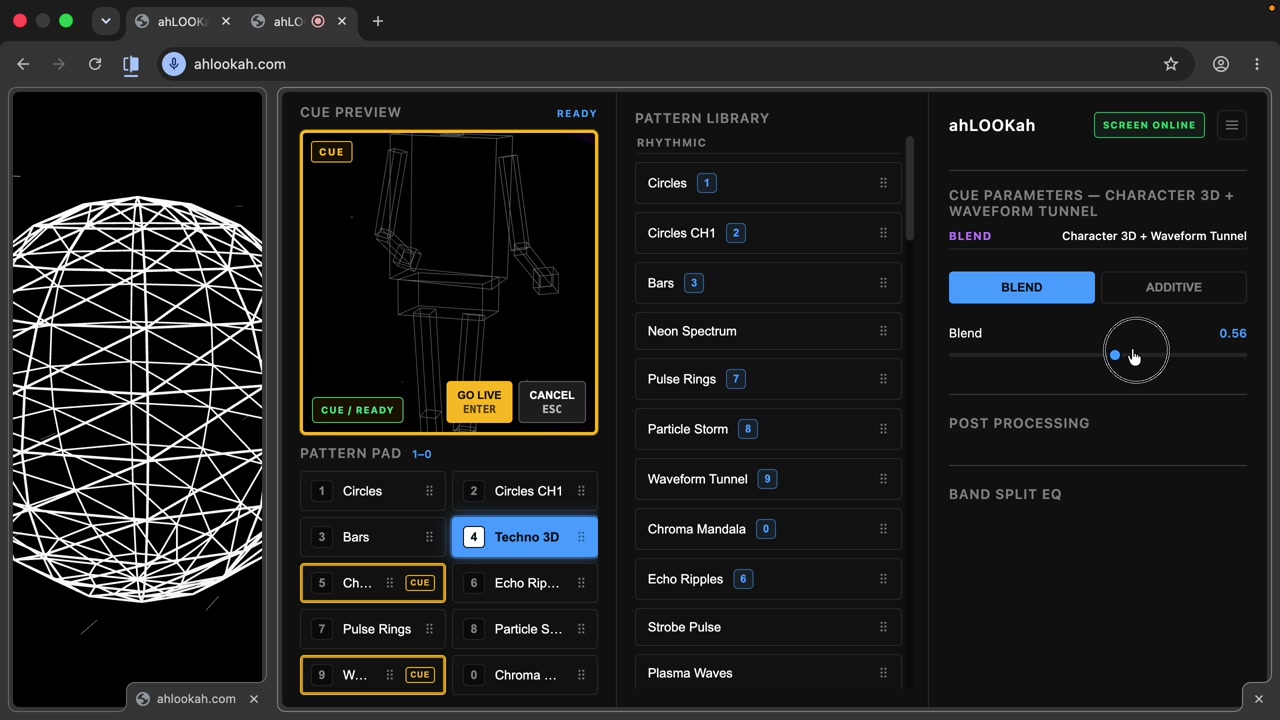This screenshot has height=720, width=1280.
Task: Open the tab search dropdown arrow
Action: 105,21
